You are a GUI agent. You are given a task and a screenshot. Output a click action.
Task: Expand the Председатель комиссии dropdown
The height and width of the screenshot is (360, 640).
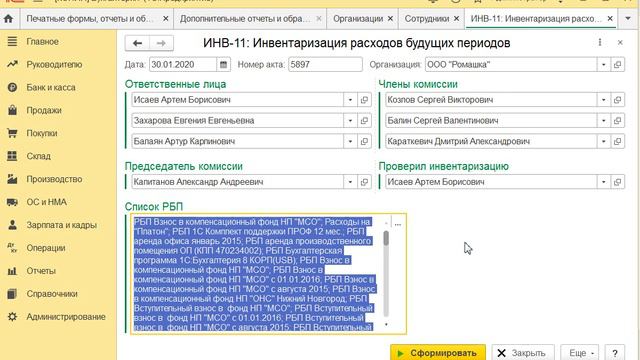350,182
